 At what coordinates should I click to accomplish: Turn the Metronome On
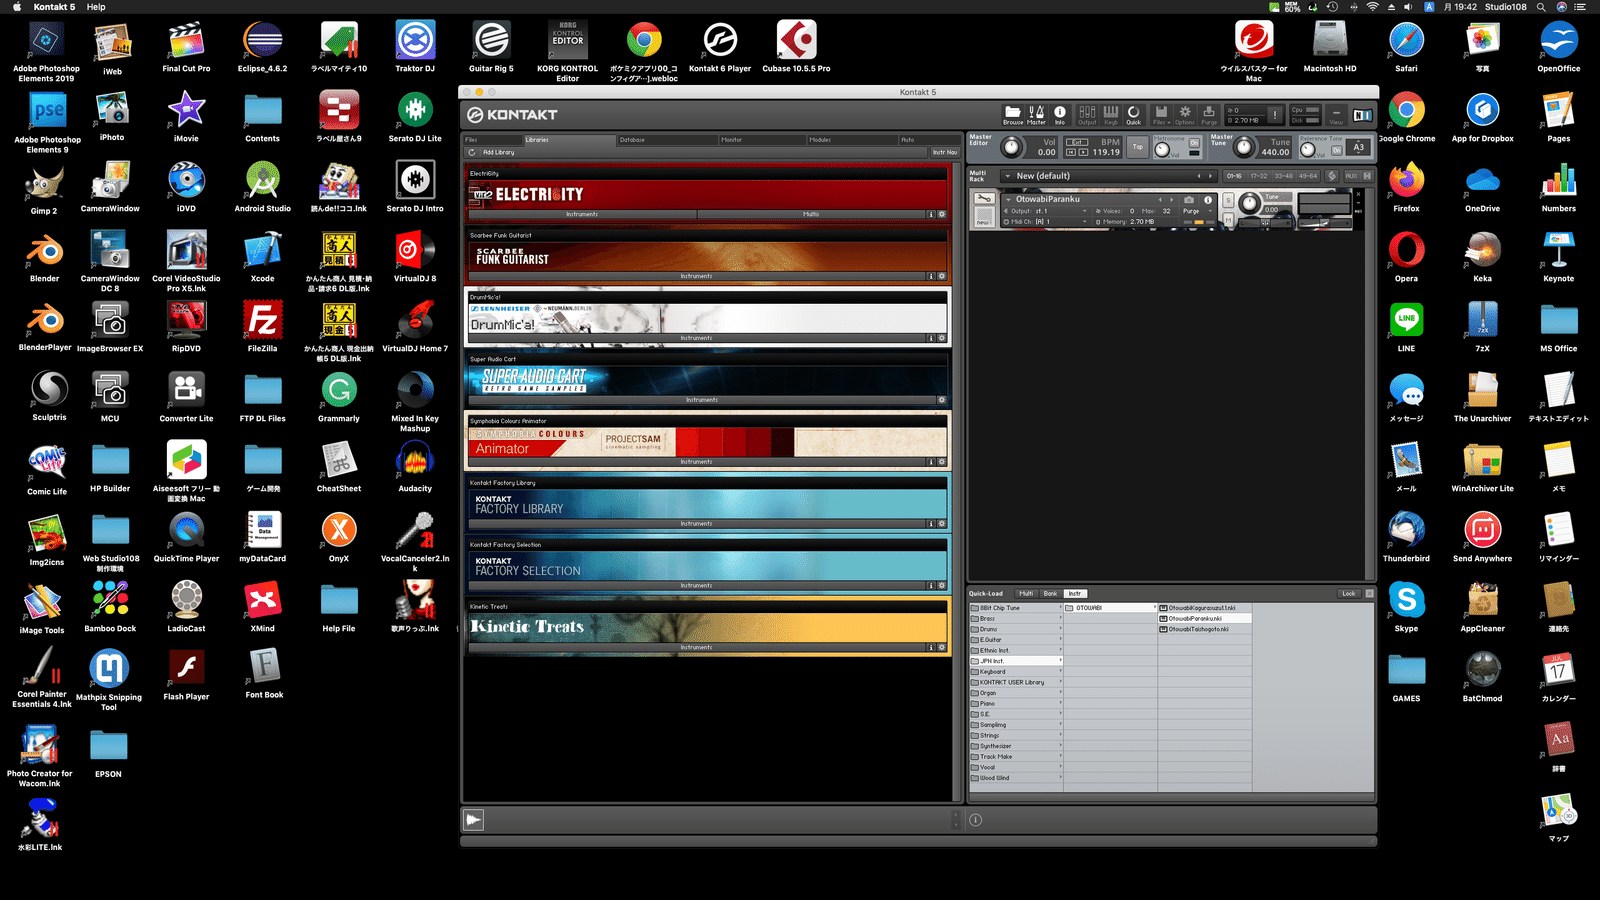pyautogui.click(x=1194, y=143)
